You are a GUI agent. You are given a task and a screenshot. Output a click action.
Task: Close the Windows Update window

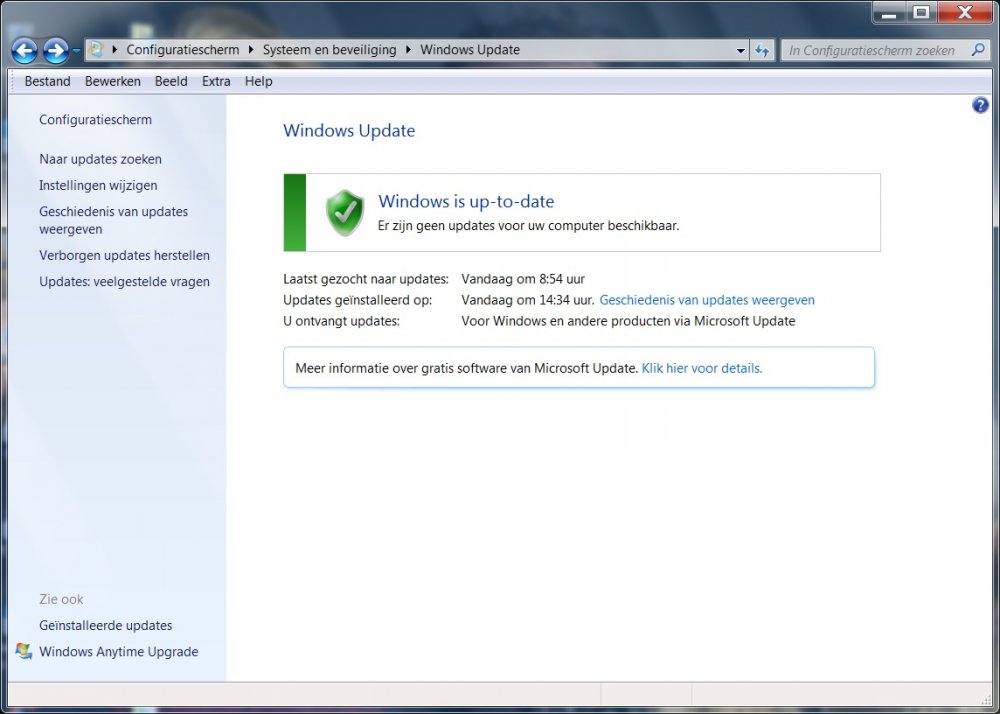point(965,13)
